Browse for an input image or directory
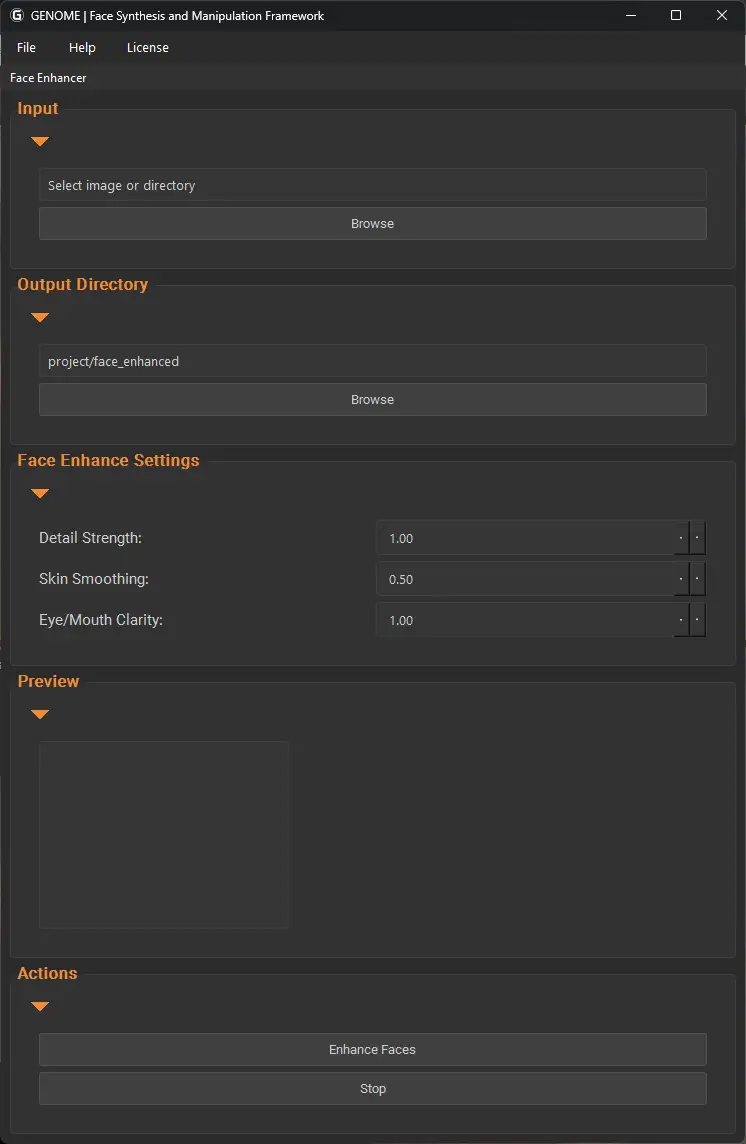746x1144 pixels. (x=372, y=223)
